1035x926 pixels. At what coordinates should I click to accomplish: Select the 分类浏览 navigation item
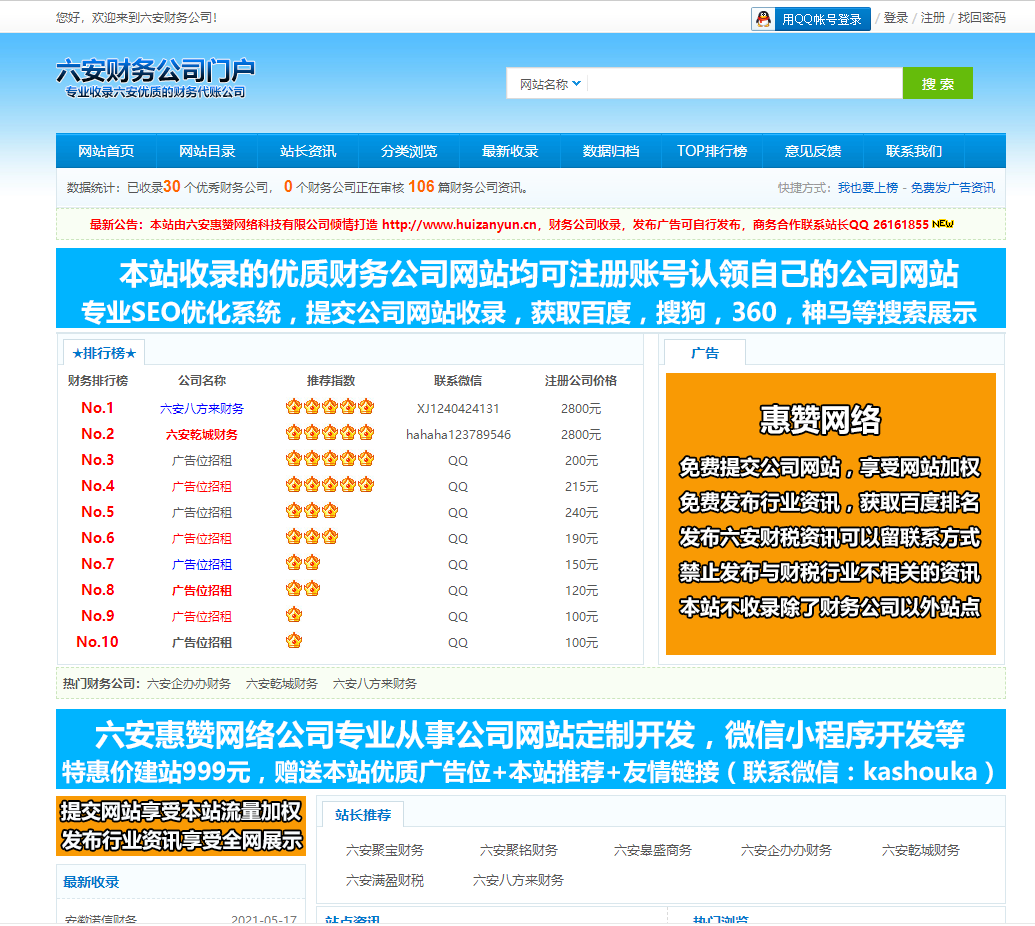(409, 151)
